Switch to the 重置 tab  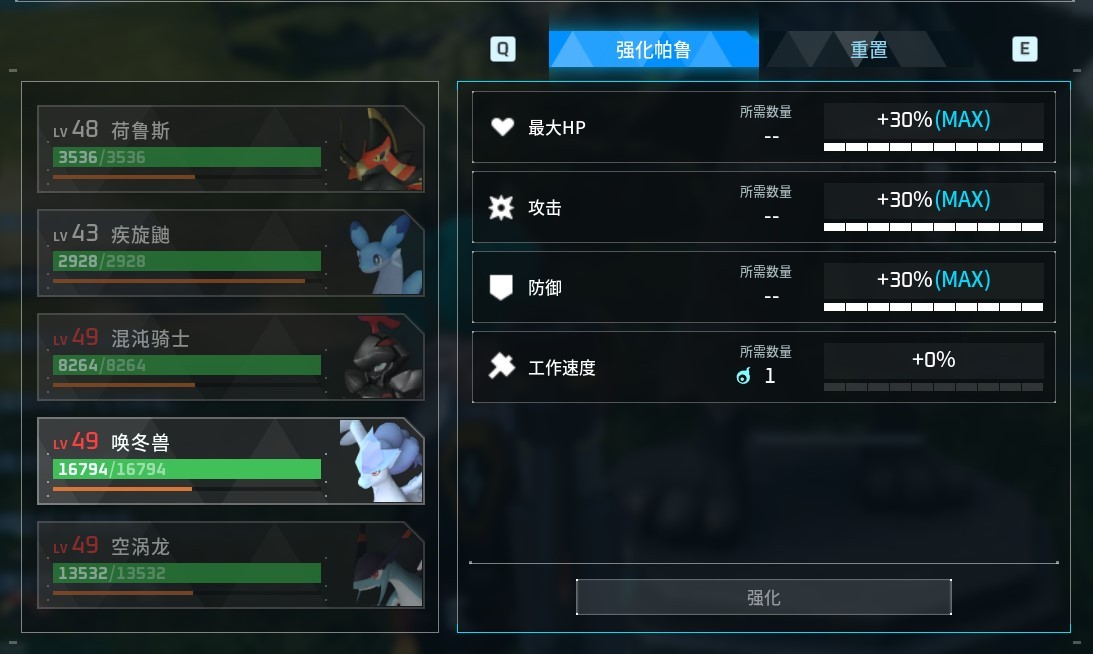point(869,50)
